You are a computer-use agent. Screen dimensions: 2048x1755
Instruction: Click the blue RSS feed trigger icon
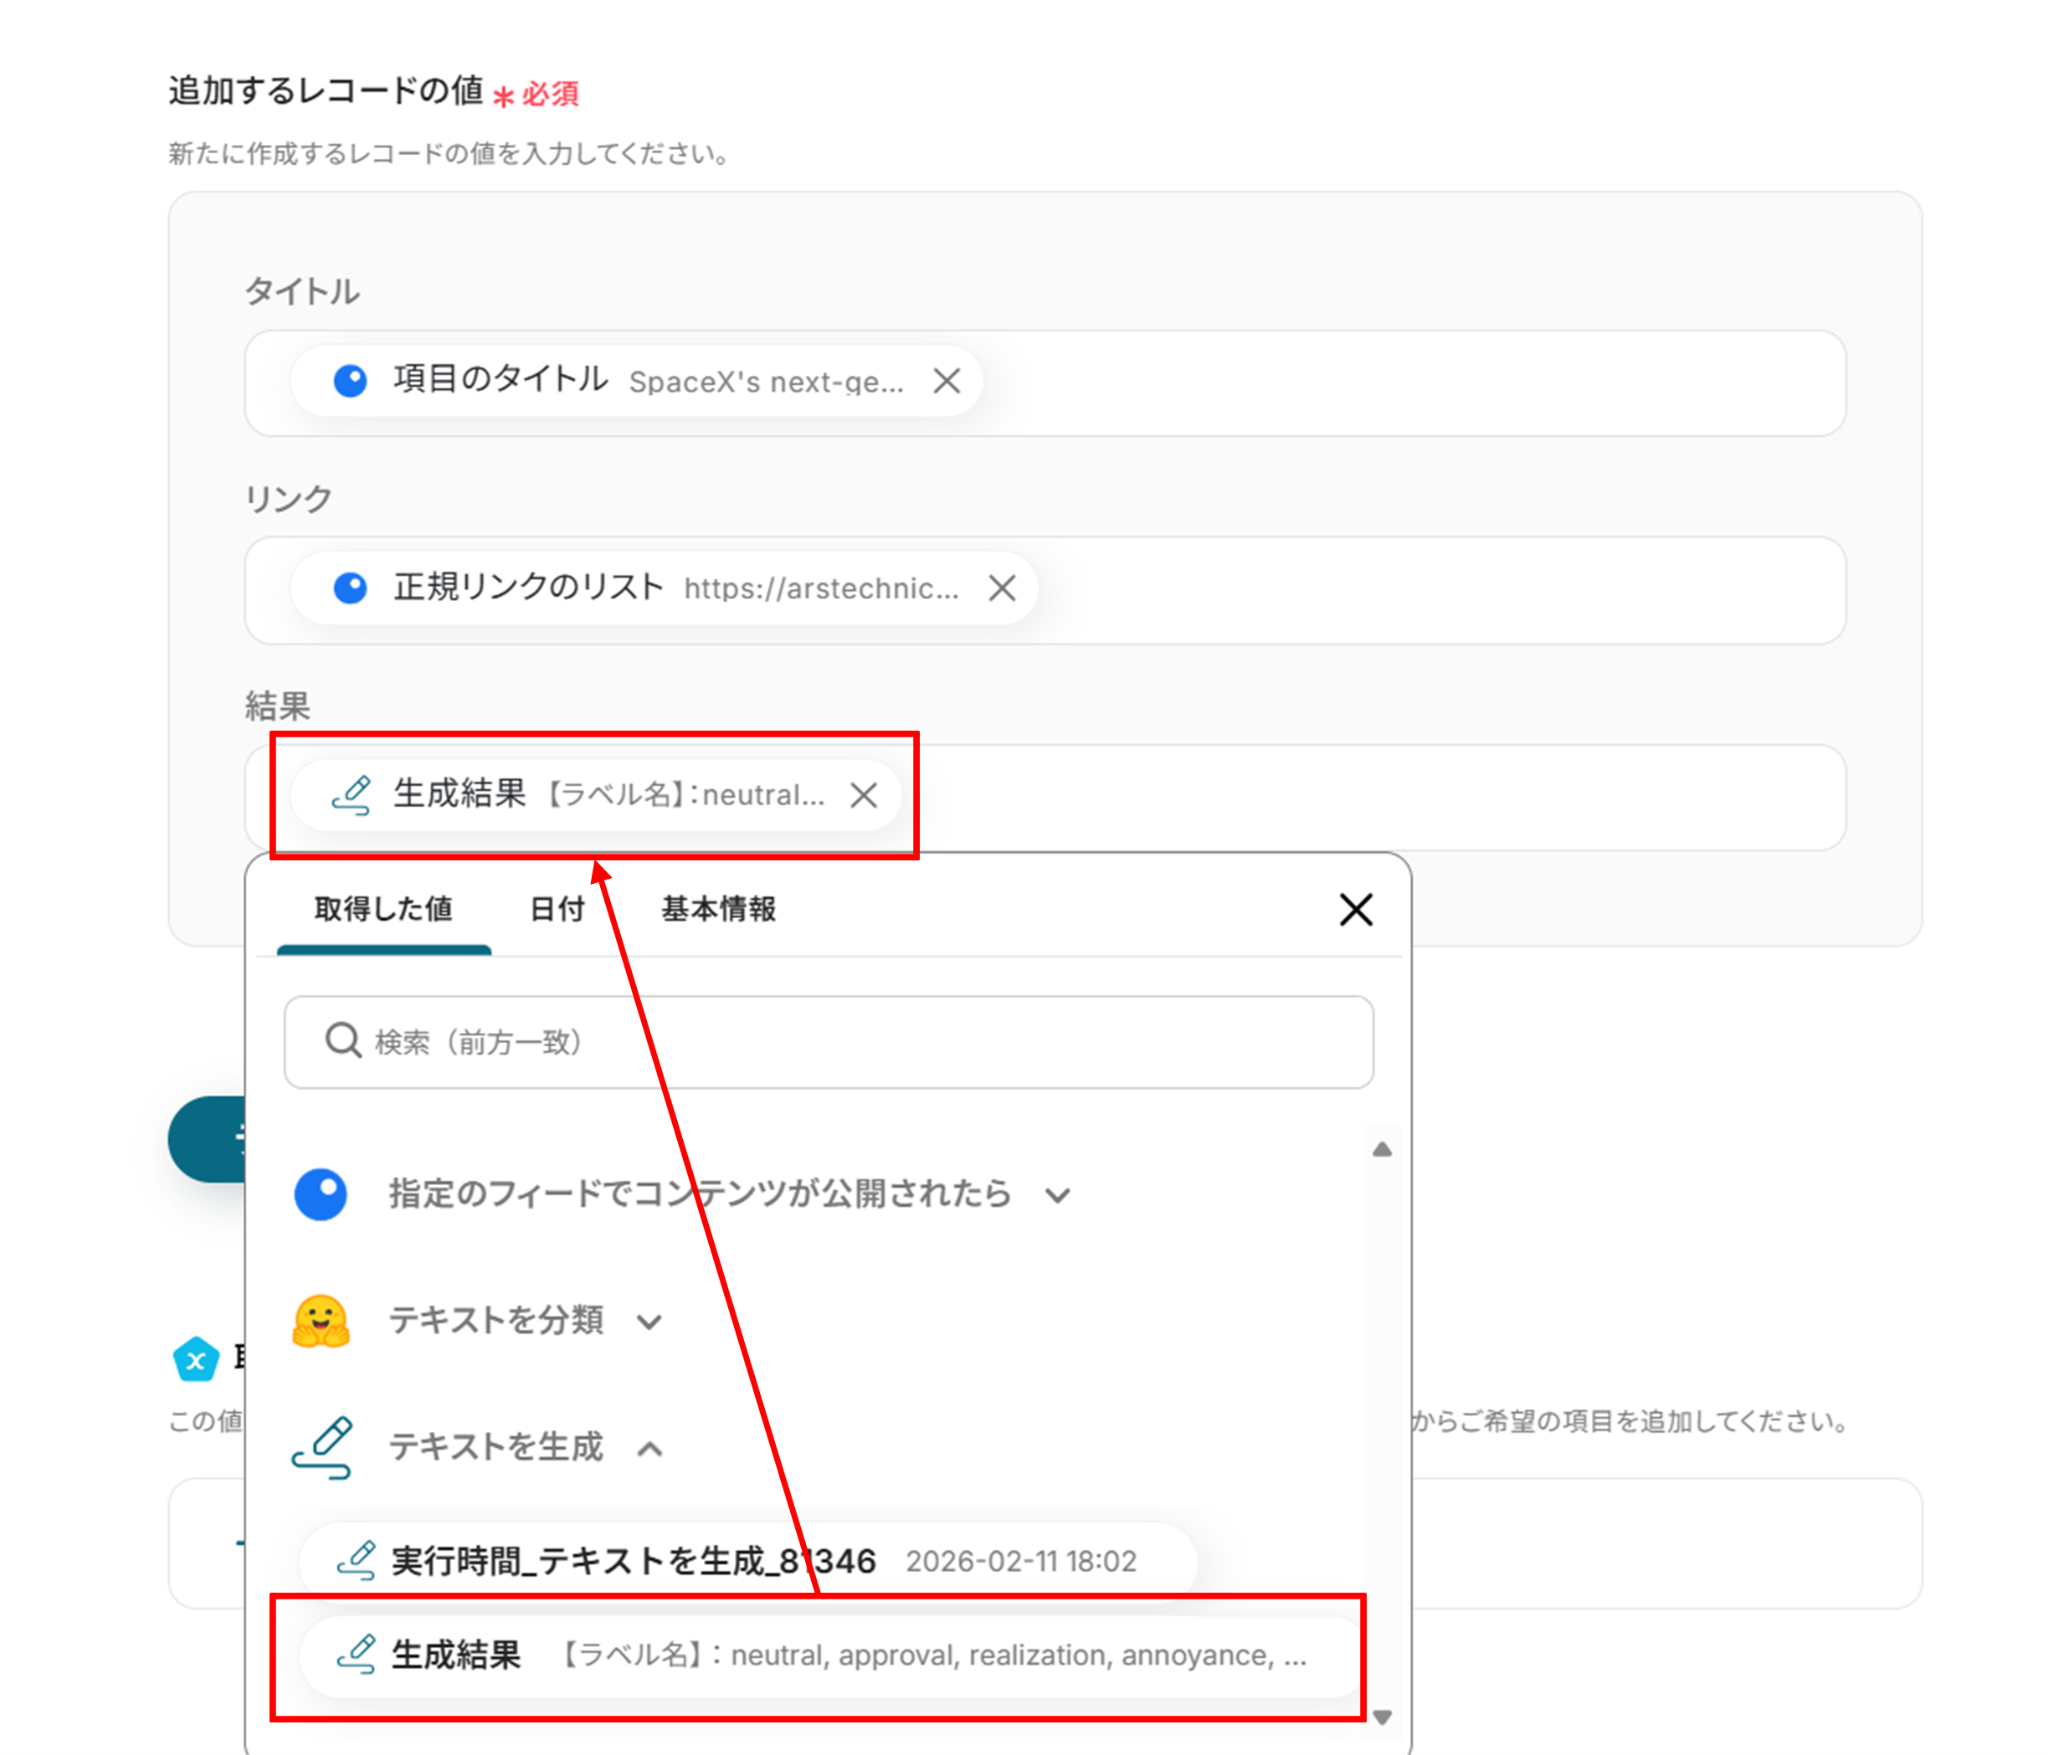pos(320,1194)
